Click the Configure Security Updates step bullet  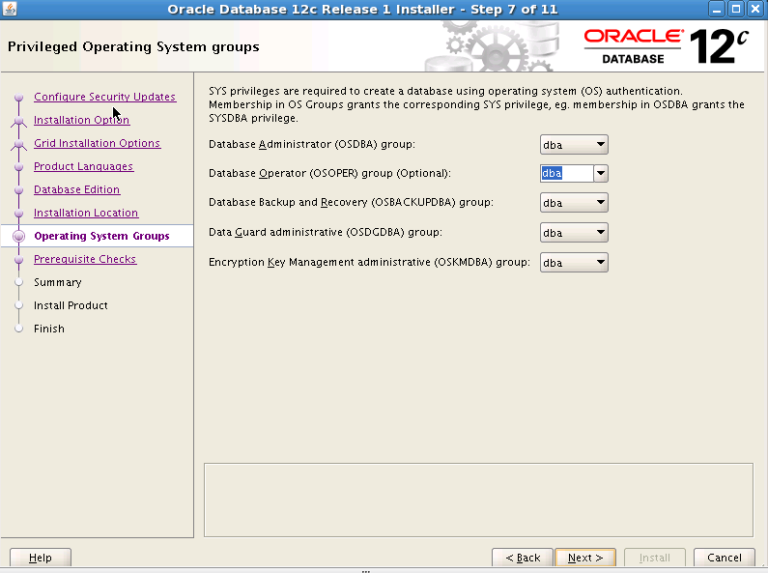pos(19,97)
